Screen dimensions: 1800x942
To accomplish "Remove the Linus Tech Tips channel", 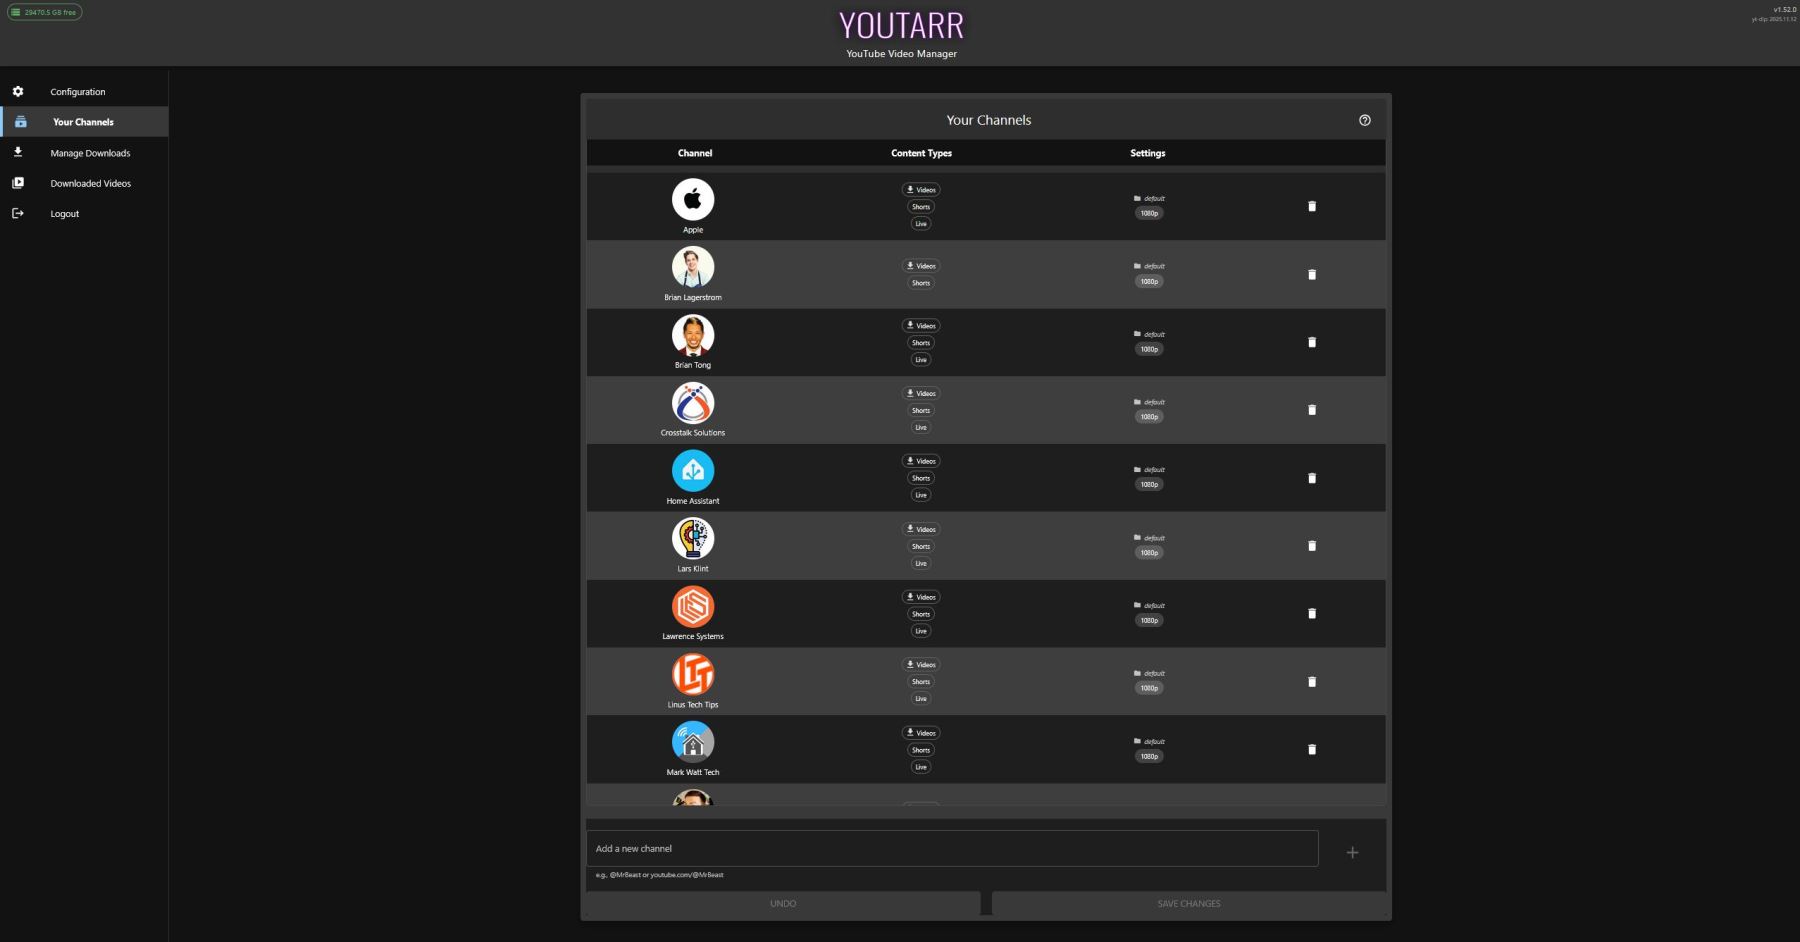I will [x=1312, y=682].
